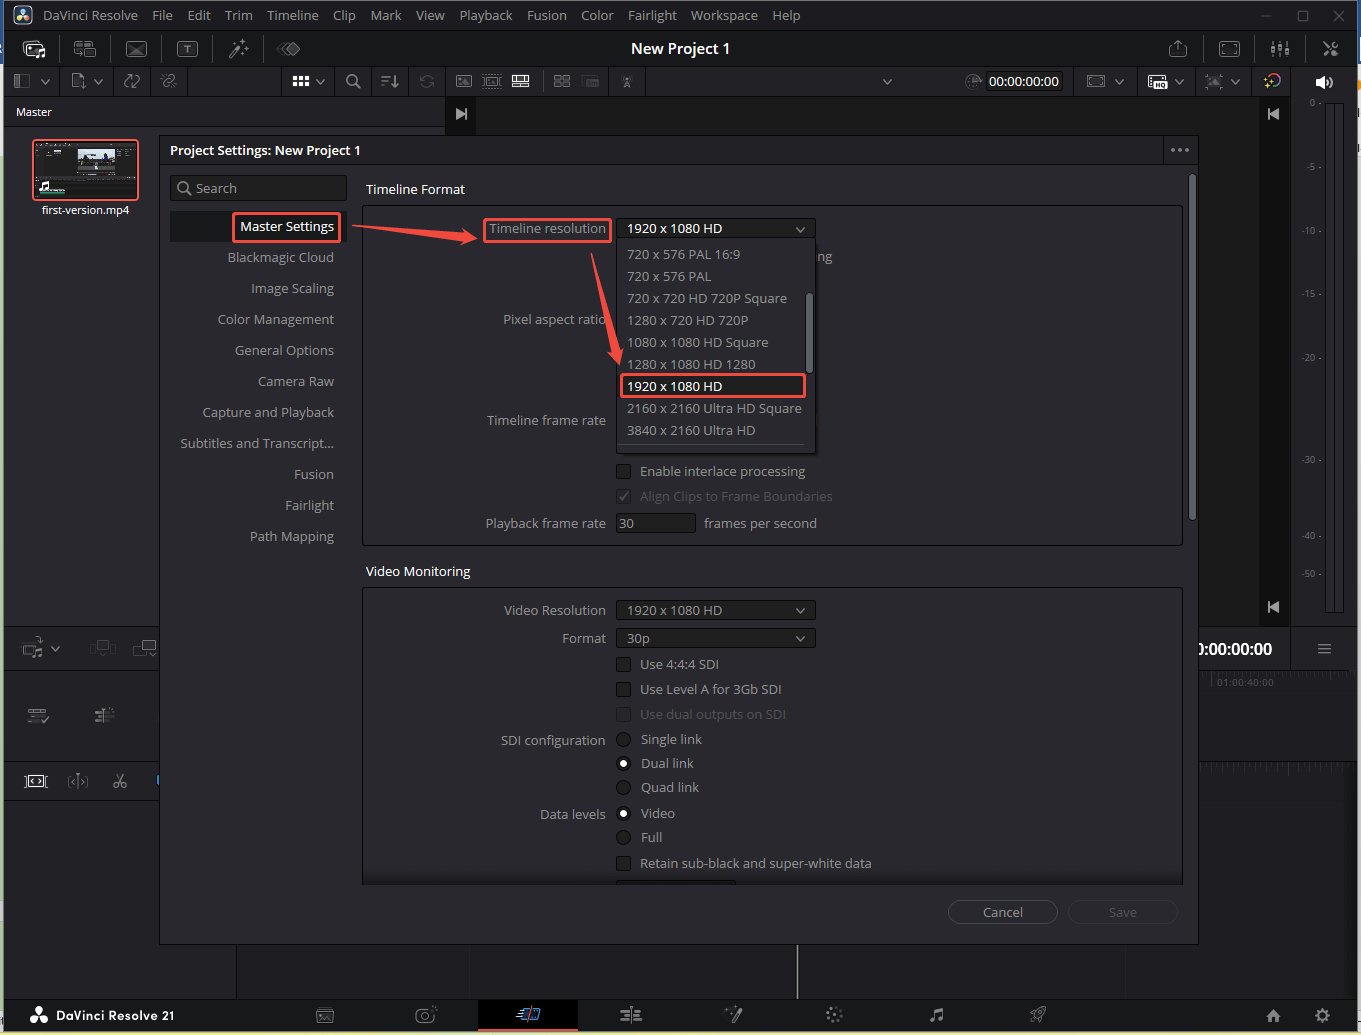
Task: Open the Titles panel icon
Action: (x=187, y=49)
